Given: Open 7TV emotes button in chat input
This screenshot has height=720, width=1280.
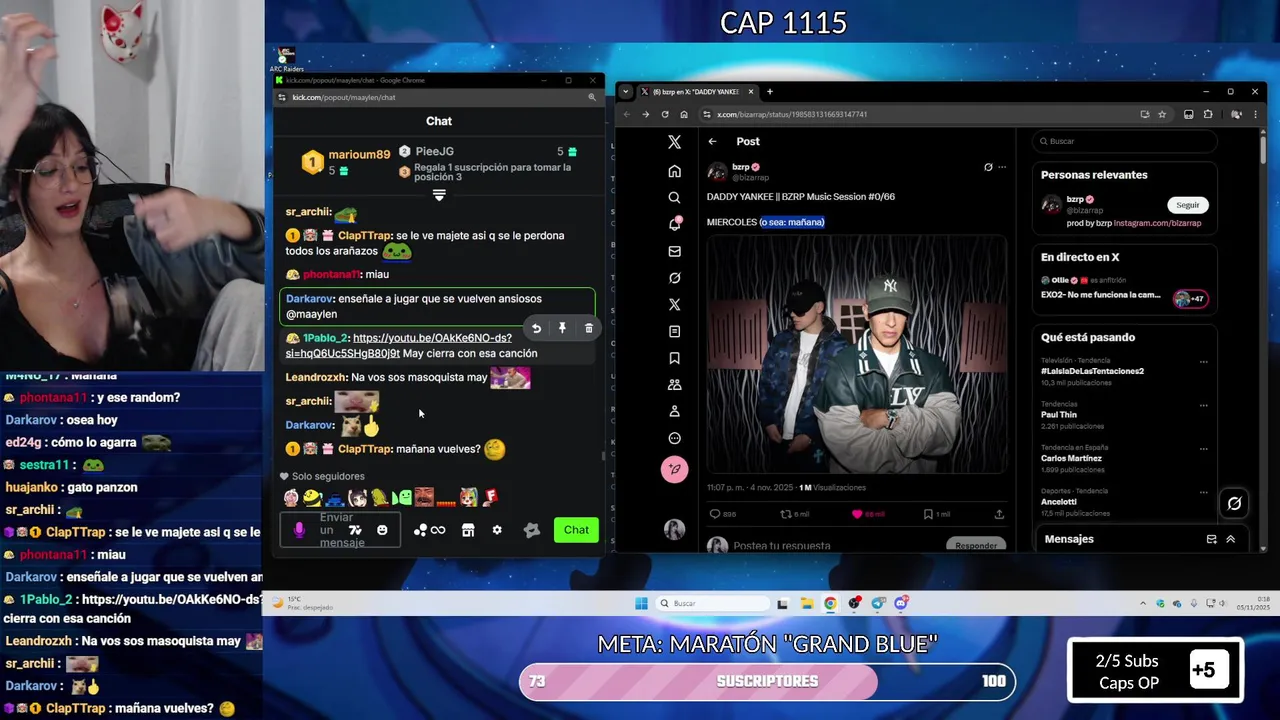Looking at the screenshot, I should click(354, 530).
